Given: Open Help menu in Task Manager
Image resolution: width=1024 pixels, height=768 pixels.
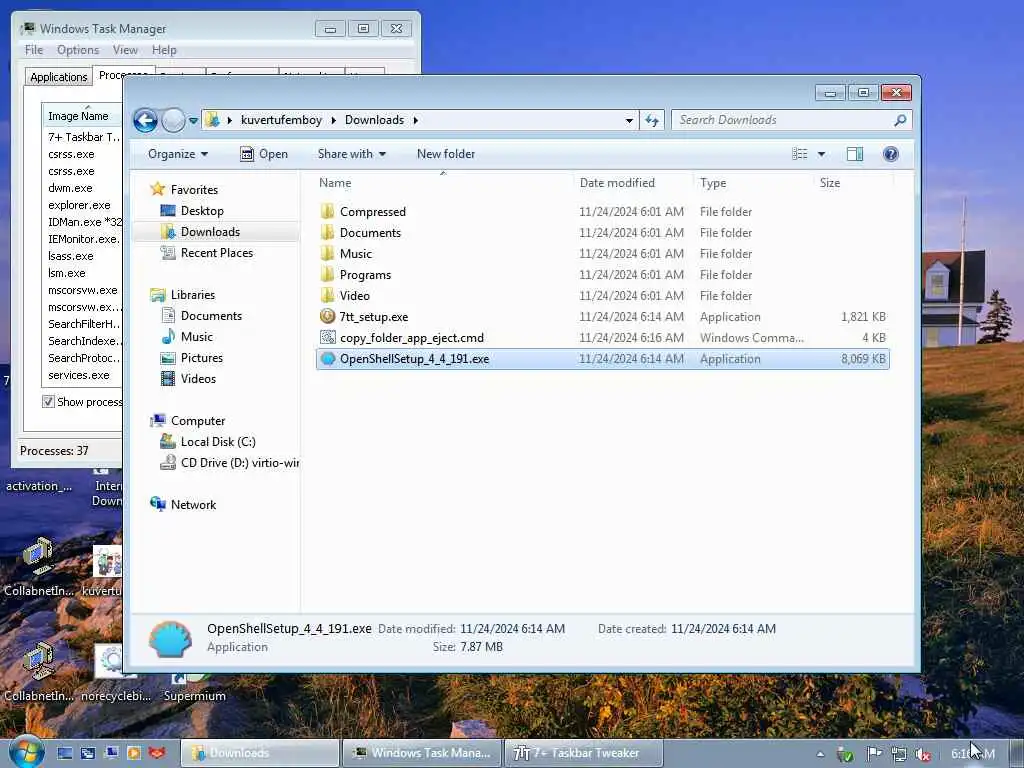Looking at the screenshot, I should click(164, 50).
